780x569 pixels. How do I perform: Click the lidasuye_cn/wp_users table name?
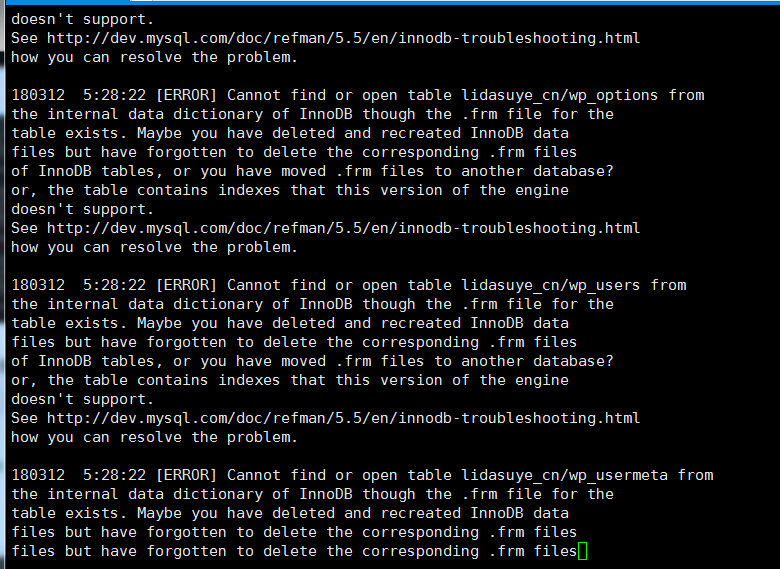pyautogui.click(x=551, y=285)
